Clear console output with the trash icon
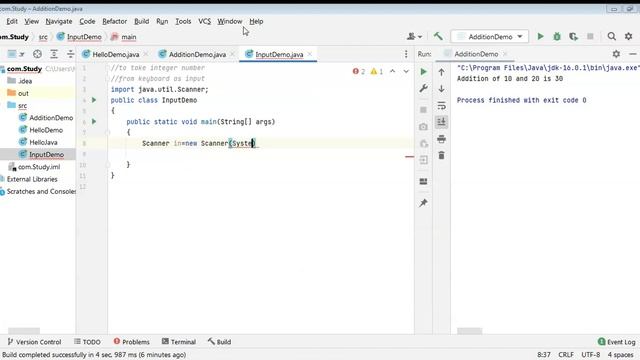 441,156
